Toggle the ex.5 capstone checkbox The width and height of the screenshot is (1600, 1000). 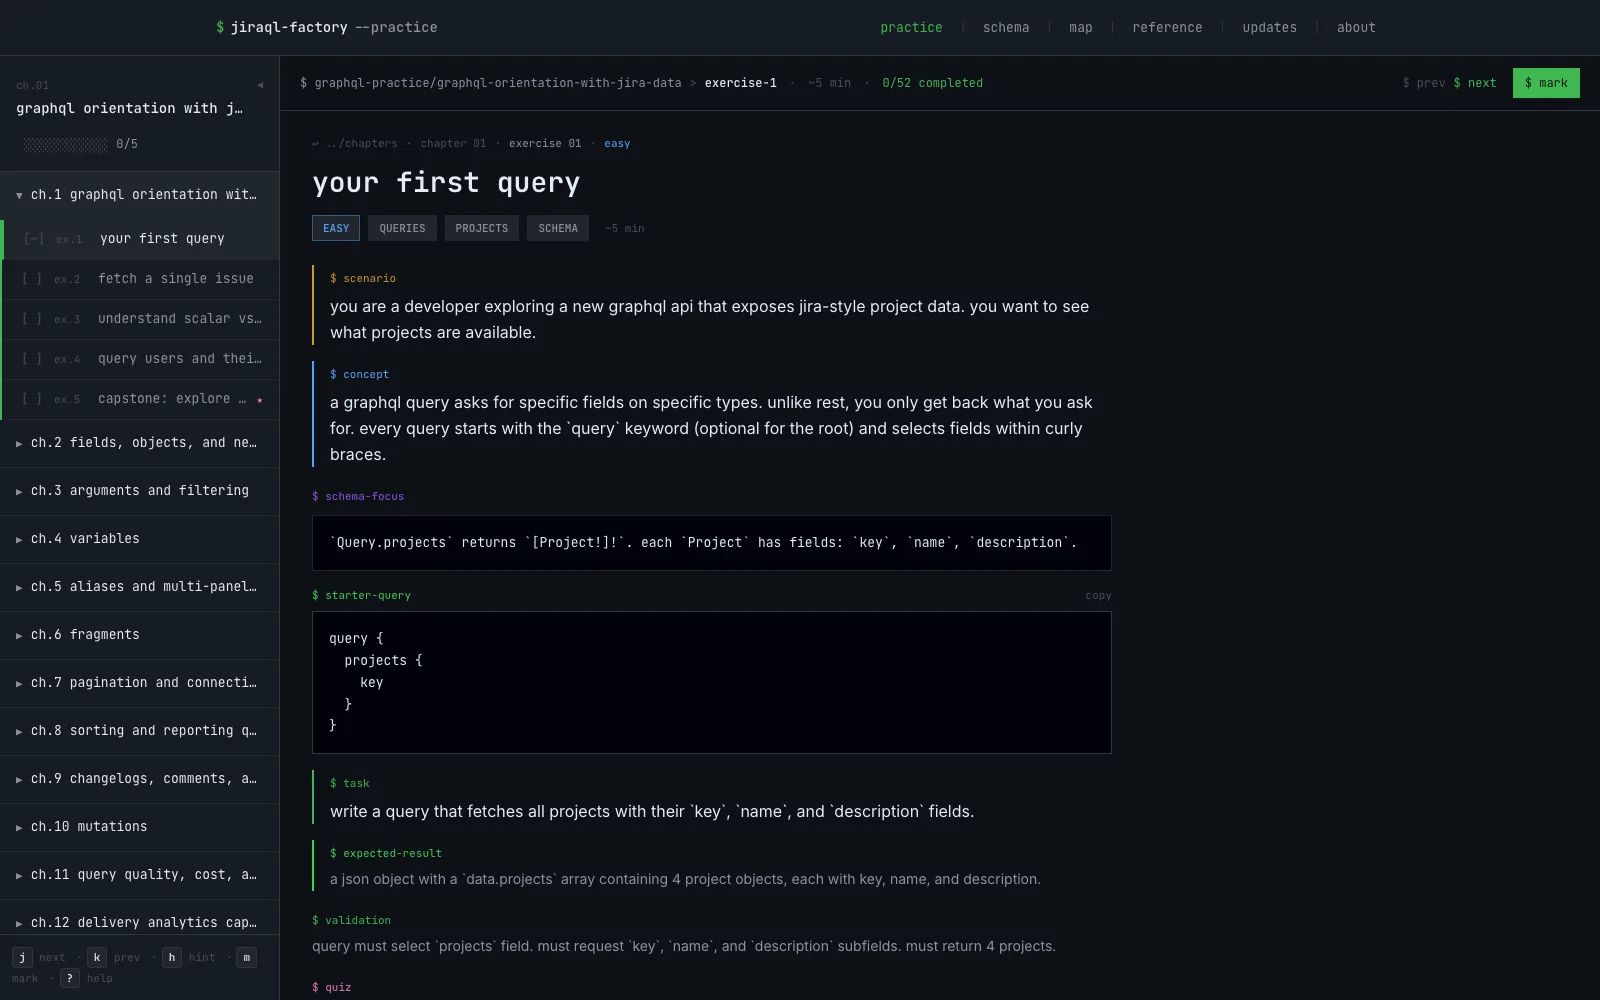(32, 399)
